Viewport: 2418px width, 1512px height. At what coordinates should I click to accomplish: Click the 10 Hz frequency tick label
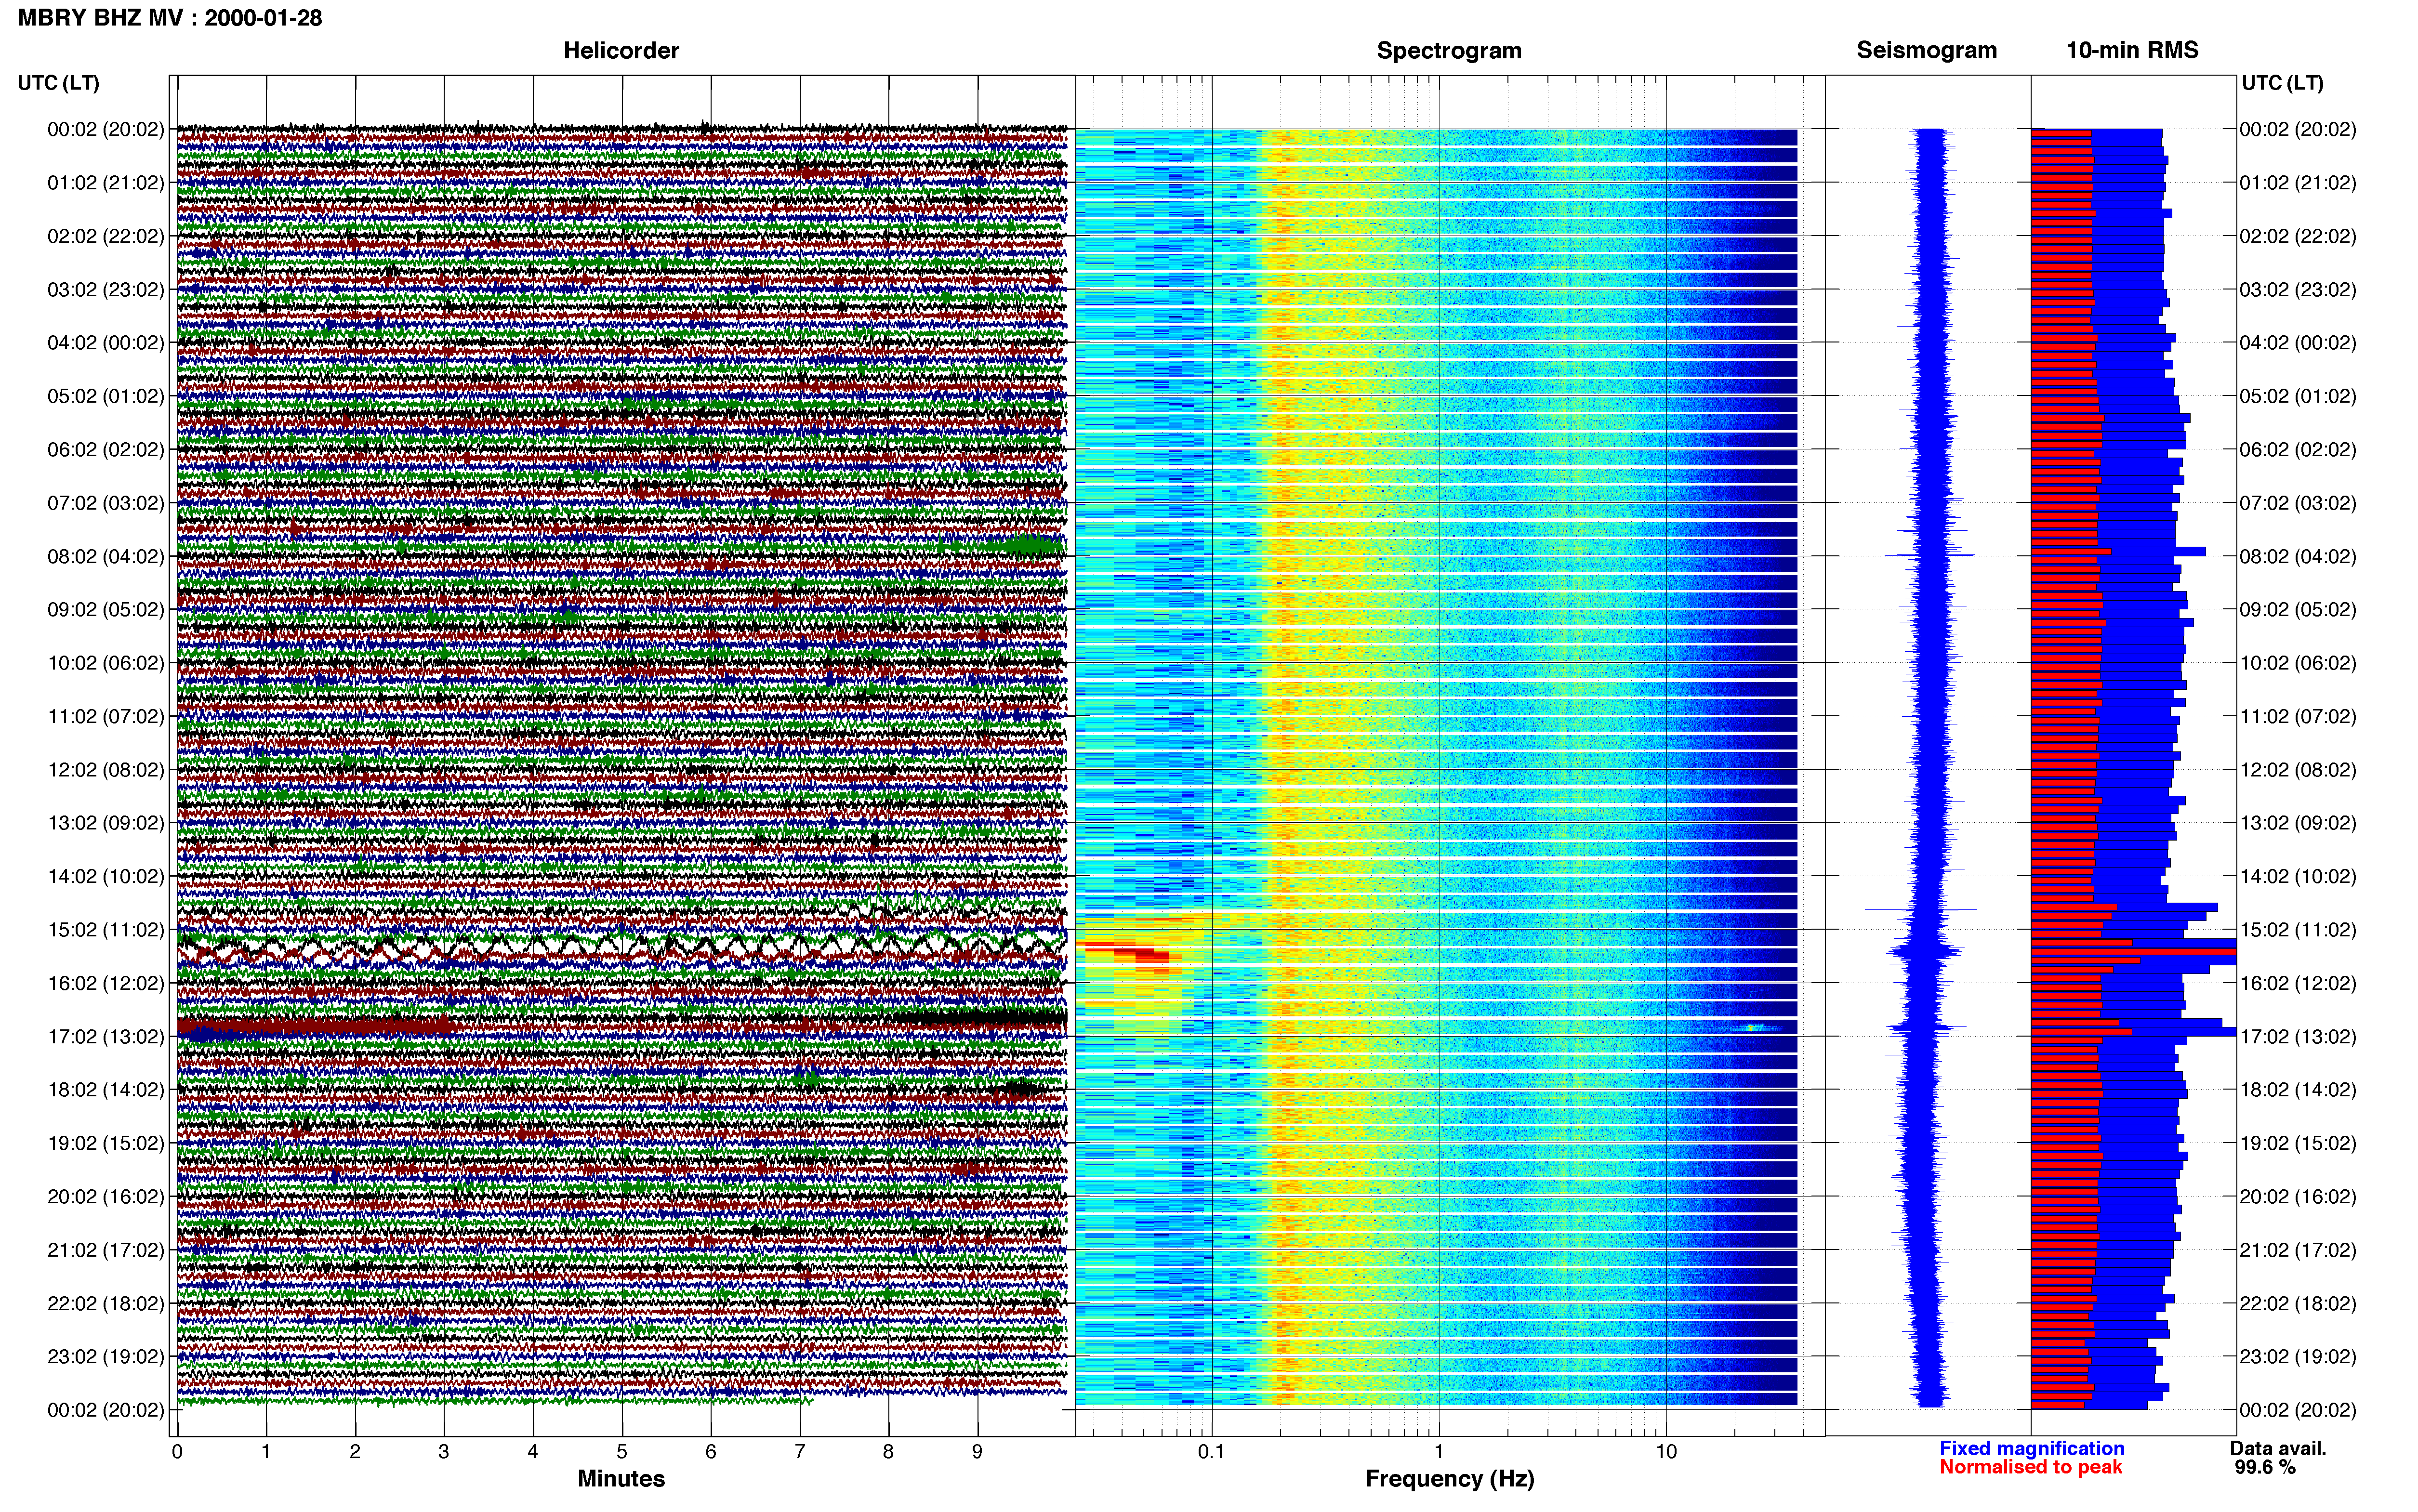(1666, 1452)
